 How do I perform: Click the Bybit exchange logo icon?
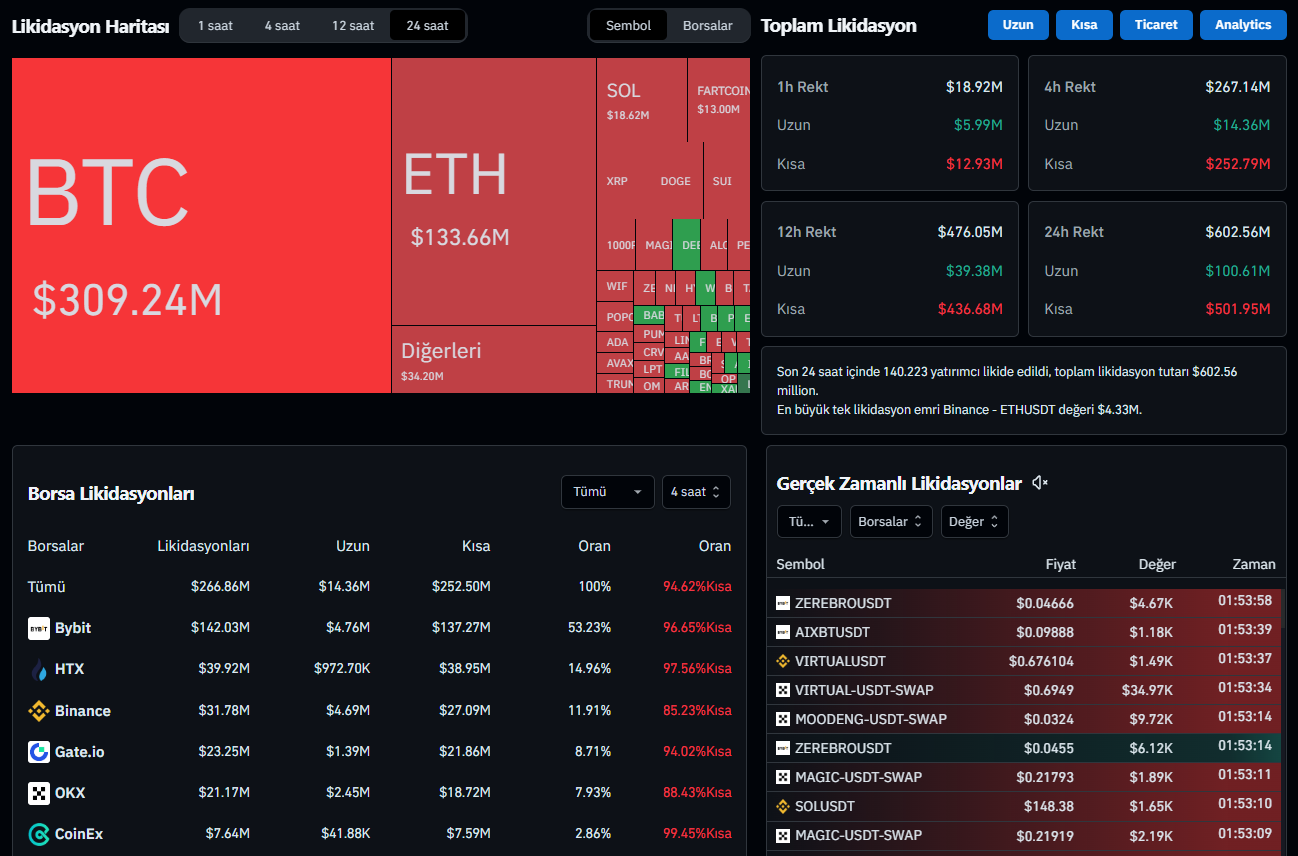pos(39,628)
